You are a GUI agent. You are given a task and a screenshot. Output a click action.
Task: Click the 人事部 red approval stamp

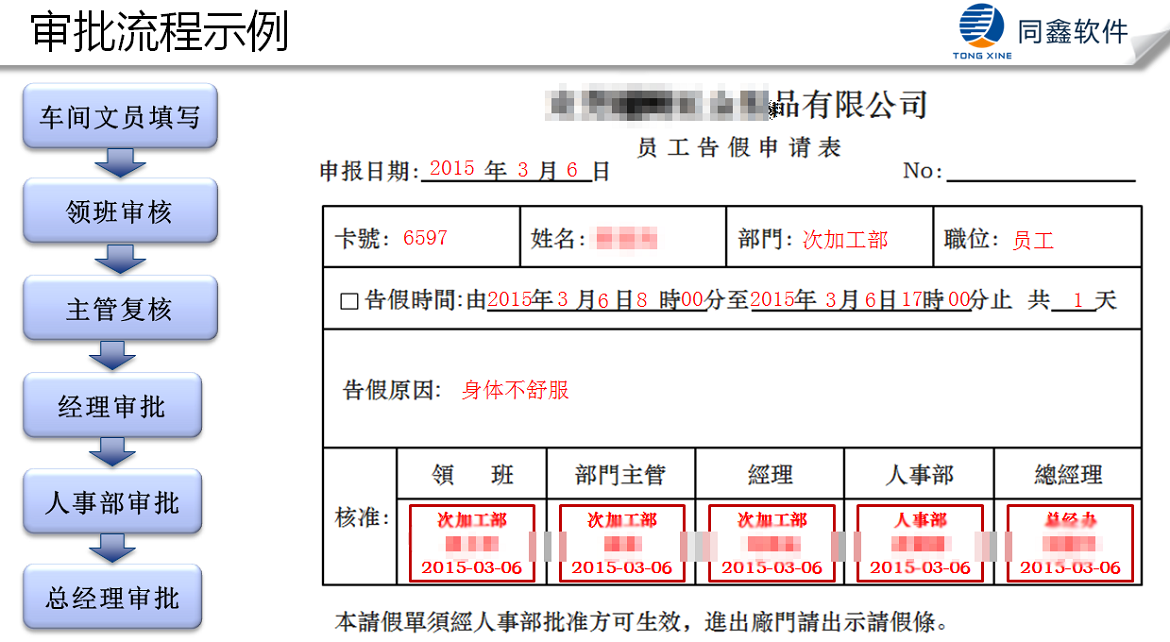click(919, 543)
